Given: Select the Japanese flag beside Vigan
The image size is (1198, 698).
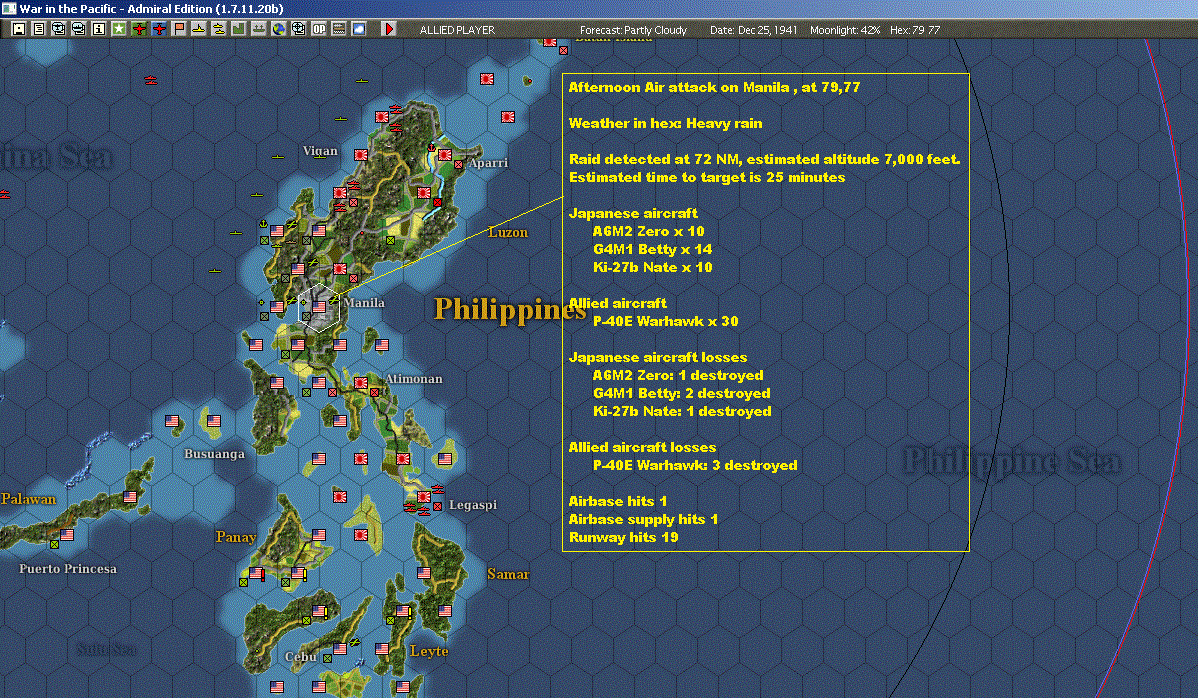Looking at the screenshot, I should pos(361,155).
